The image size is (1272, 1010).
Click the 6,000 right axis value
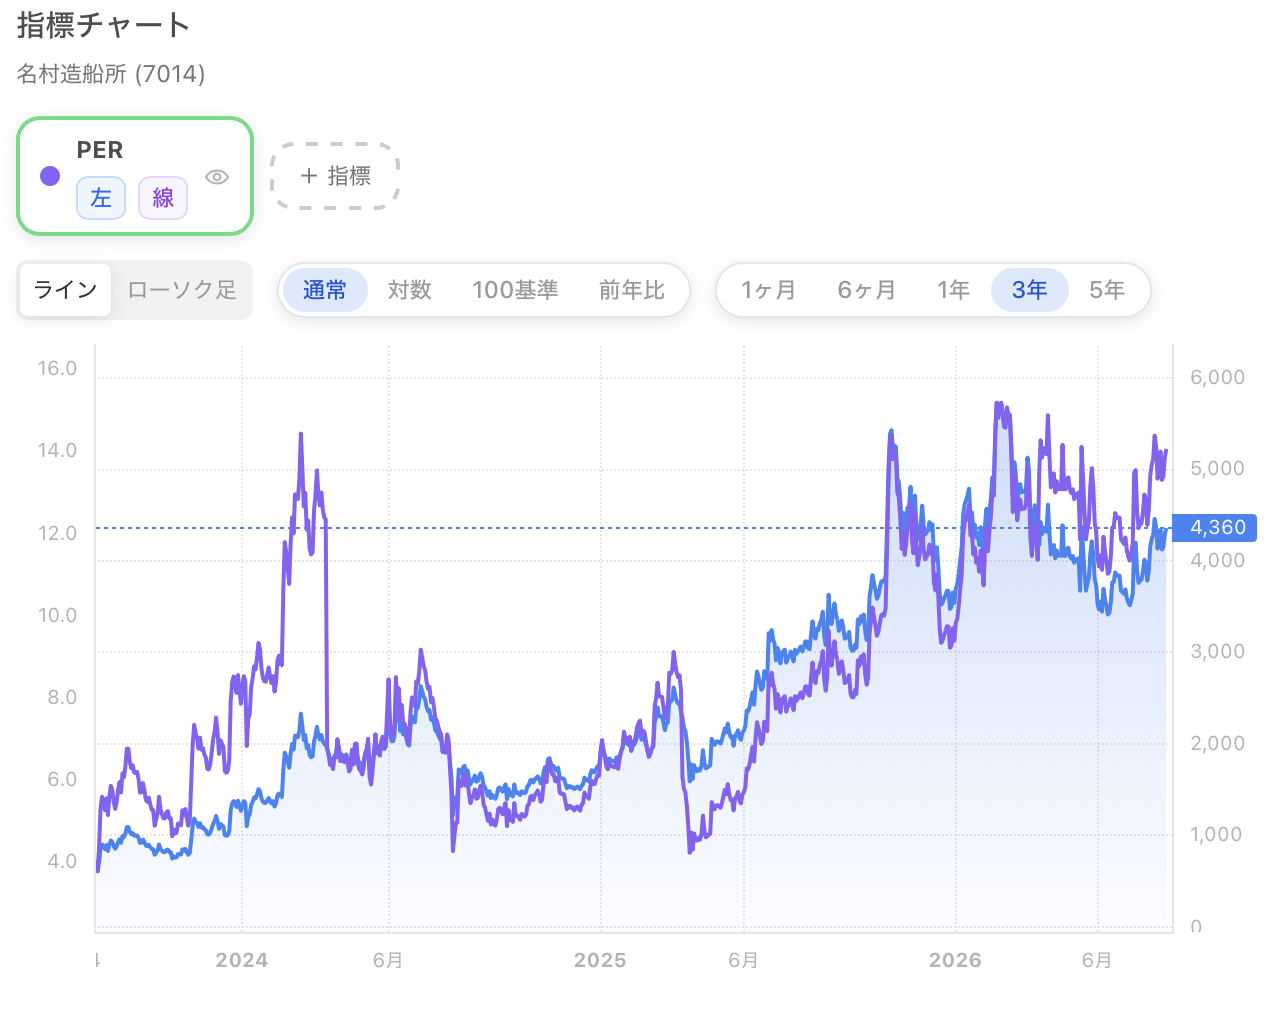pyautogui.click(x=1217, y=377)
